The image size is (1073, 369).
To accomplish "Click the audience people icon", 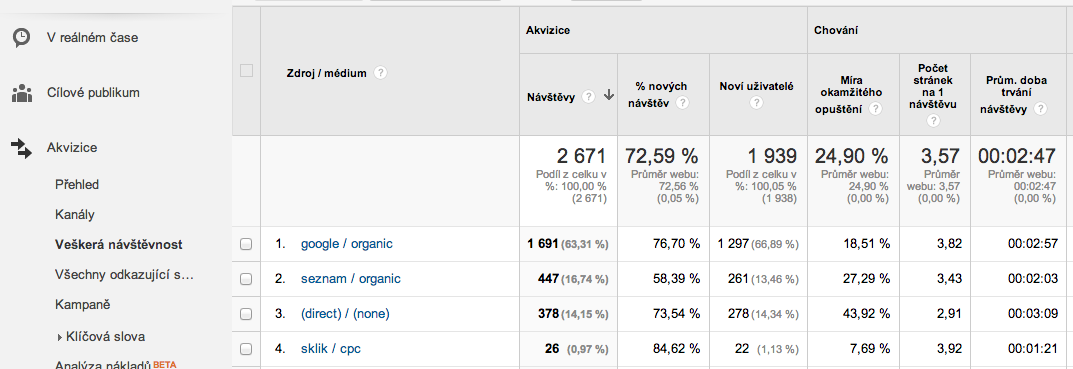I will pyautogui.click(x=22, y=93).
